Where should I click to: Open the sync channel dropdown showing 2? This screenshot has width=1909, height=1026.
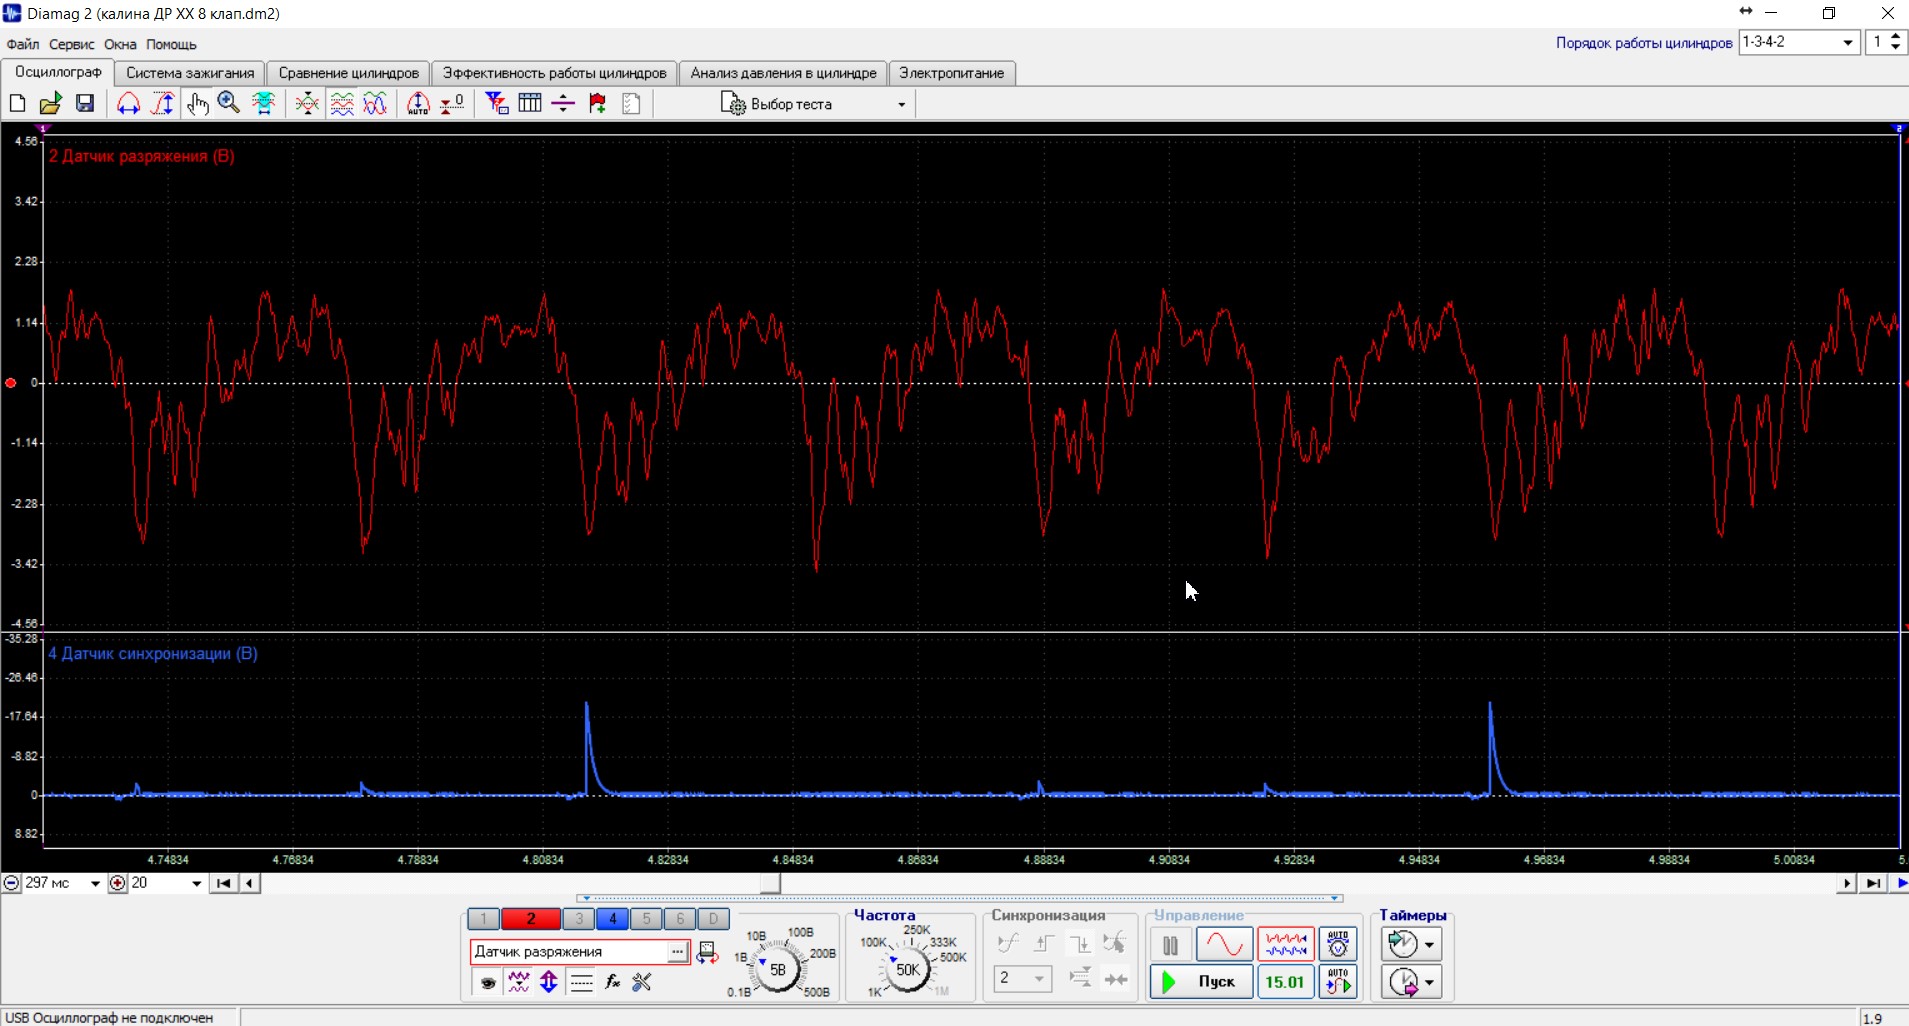(x=1022, y=978)
